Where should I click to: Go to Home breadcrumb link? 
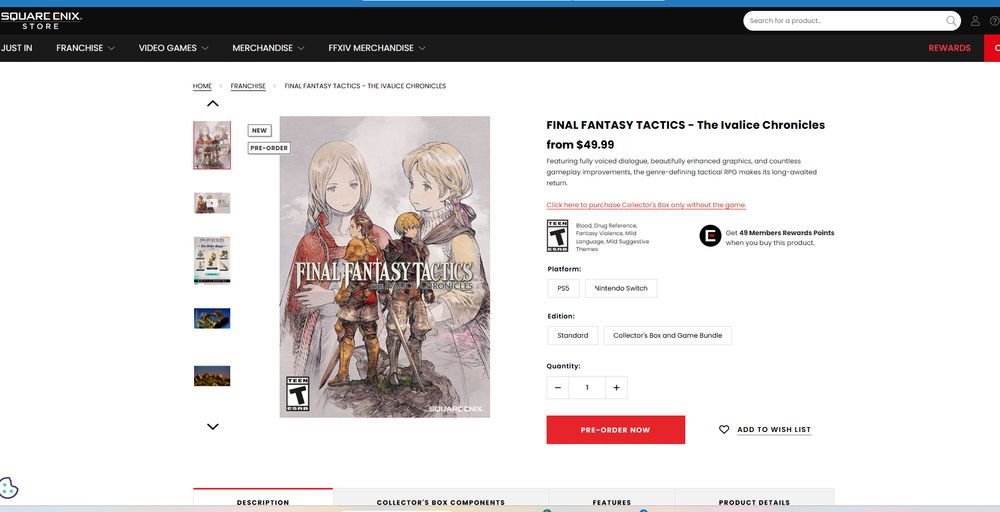click(x=202, y=86)
